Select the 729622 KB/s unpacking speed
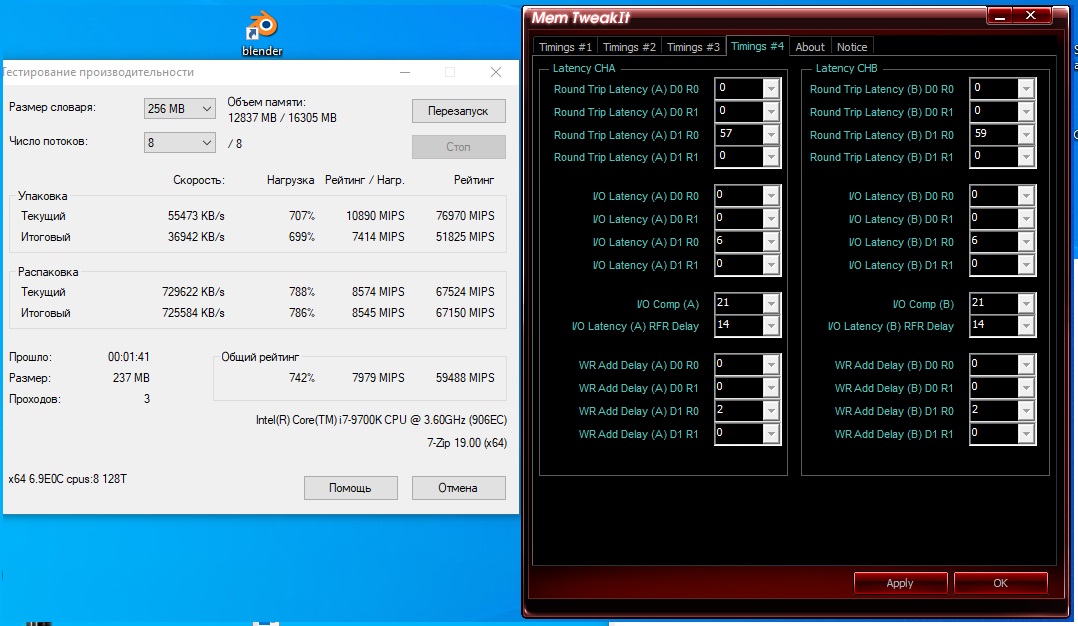1078x626 pixels. (x=193, y=291)
